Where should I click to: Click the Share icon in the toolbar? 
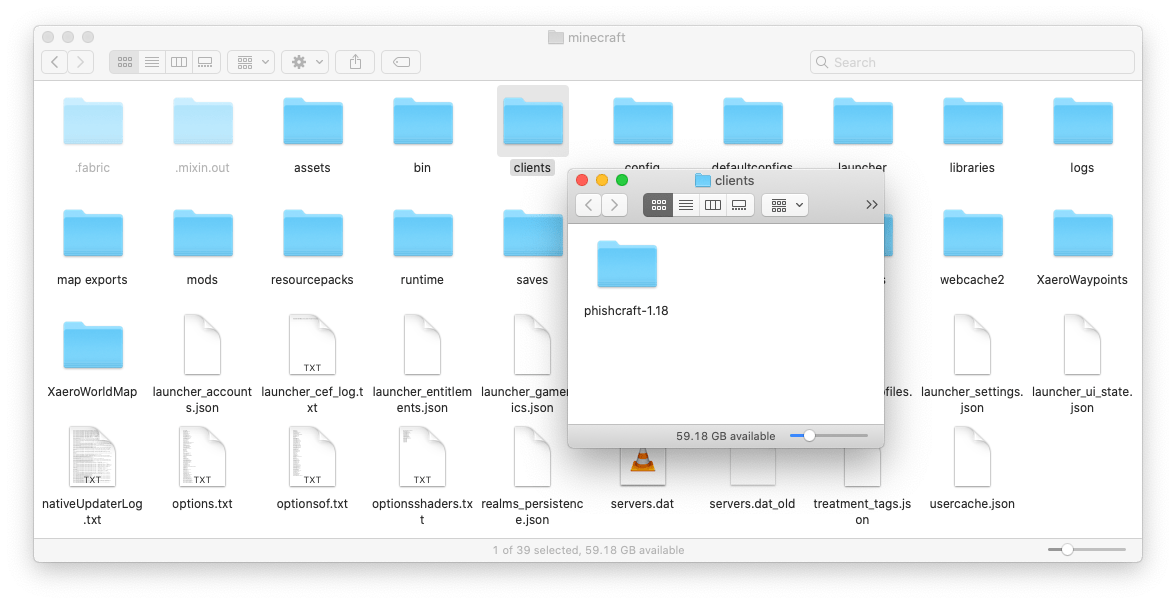point(355,61)
